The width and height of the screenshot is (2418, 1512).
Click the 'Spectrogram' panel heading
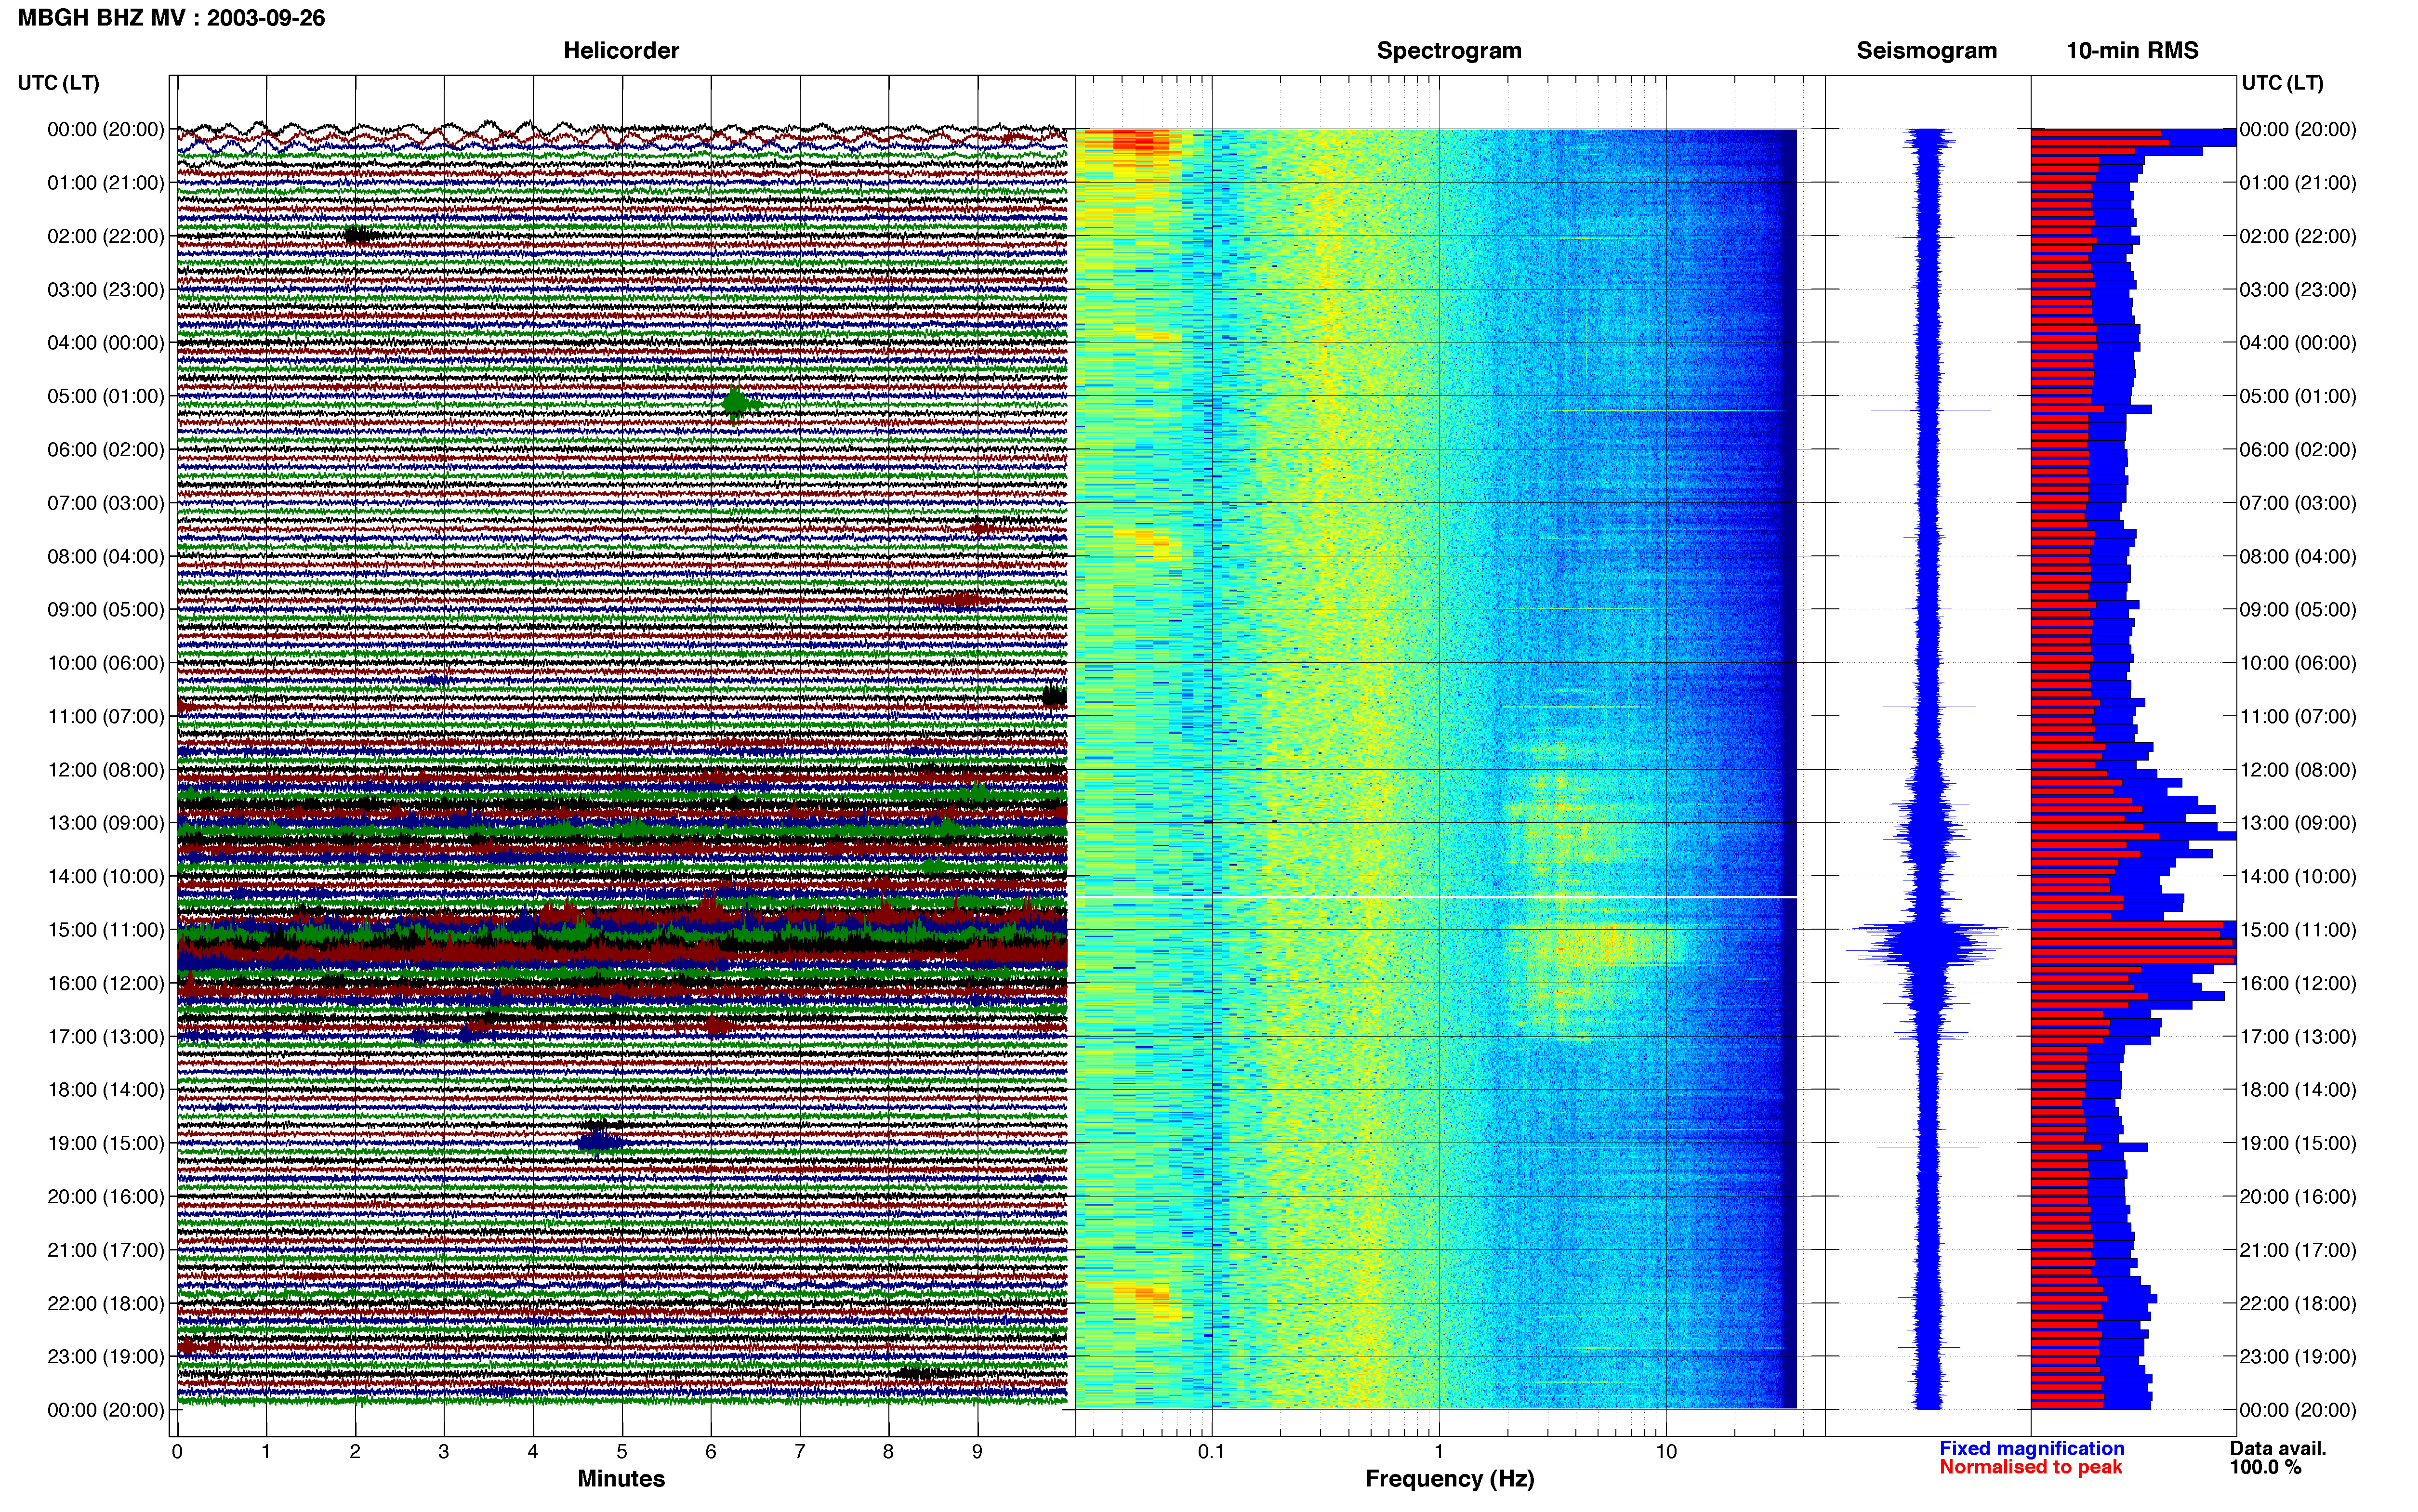1449,51
